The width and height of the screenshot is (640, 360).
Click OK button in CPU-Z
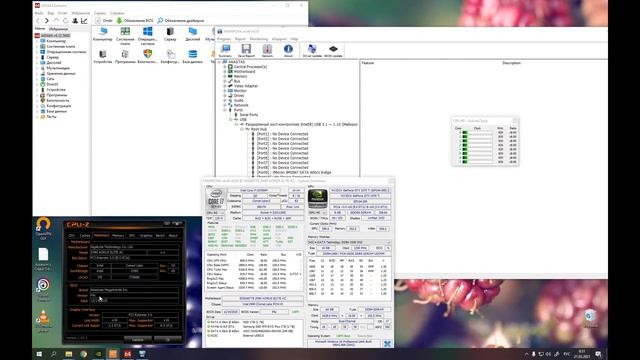tap(168, 339)
